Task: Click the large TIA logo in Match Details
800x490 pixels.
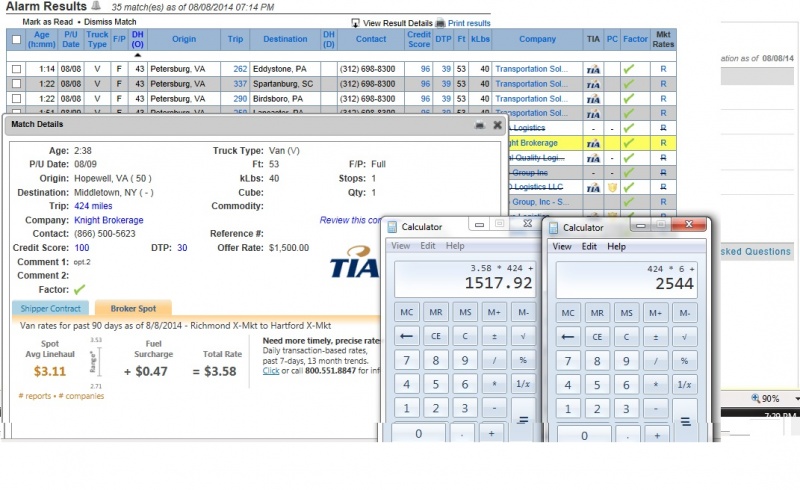Action: [354, 262]
